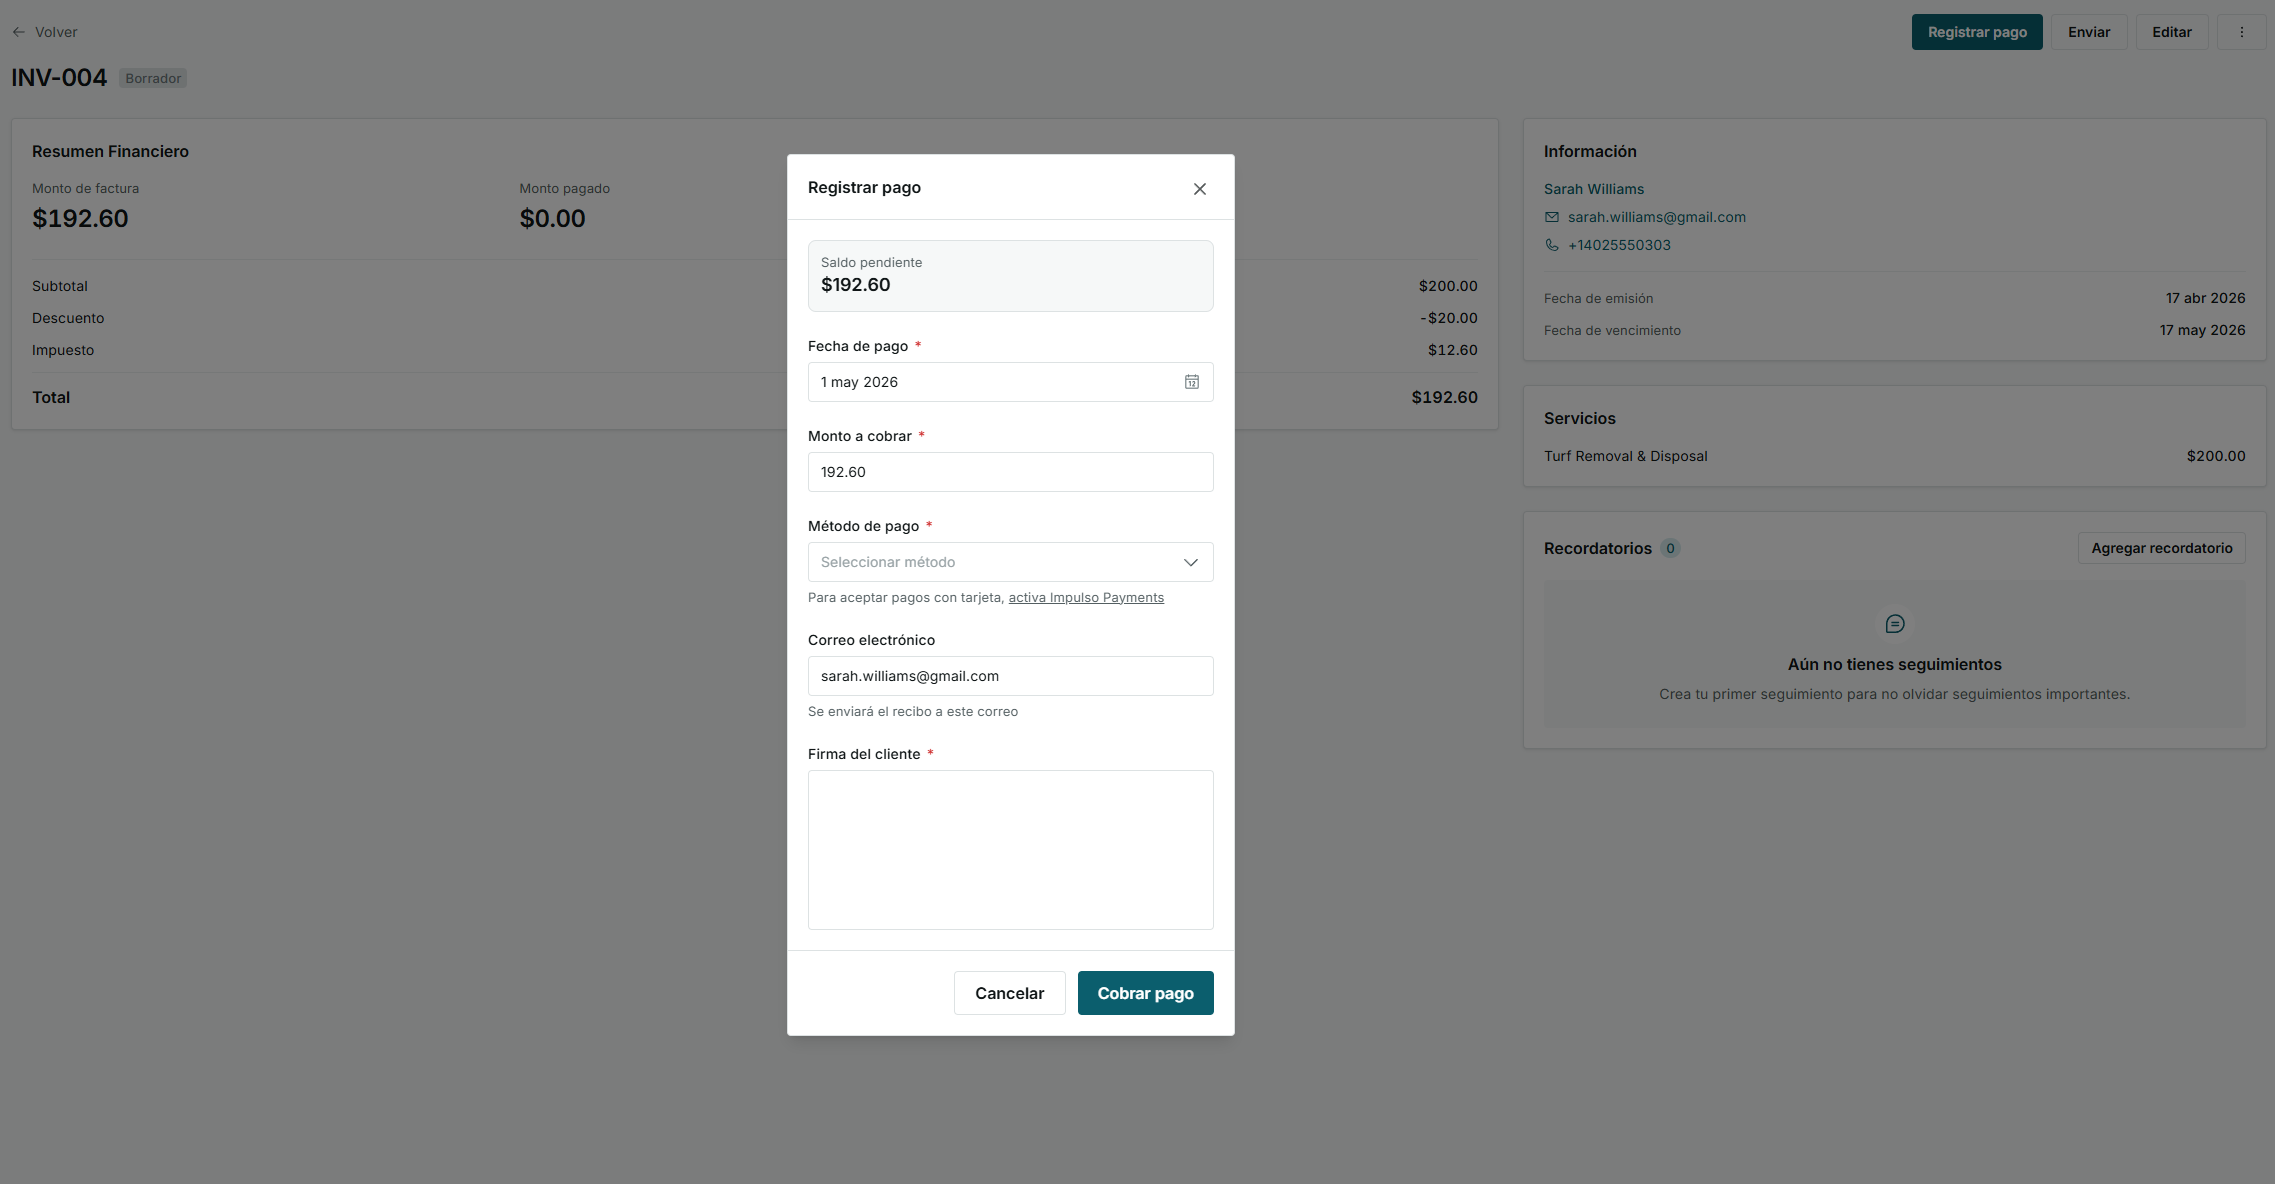Click inside the Firma del cliente signature box
Screen dimensions: 2275x1184
point(1010,850)
